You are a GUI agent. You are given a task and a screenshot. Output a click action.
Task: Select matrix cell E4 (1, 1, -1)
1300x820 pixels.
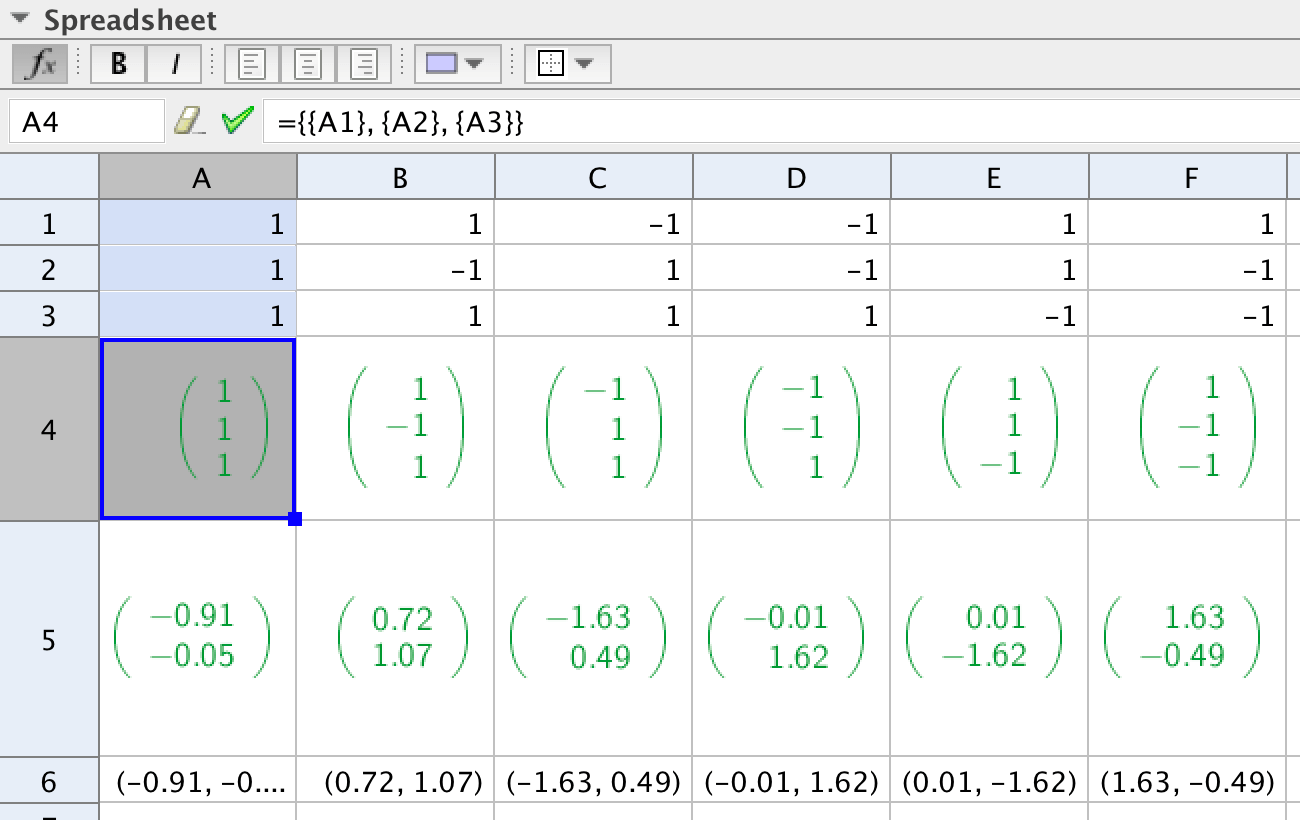coord(990,429)
